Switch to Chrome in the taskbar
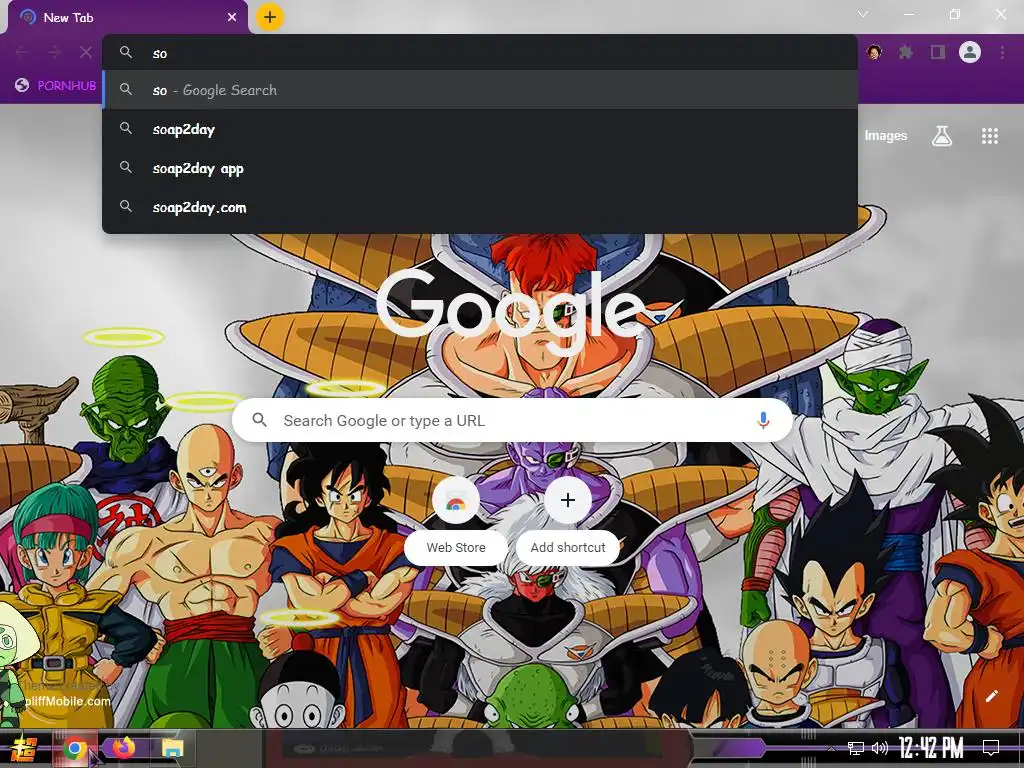The height and width of the screenshot is (768, 1024). coord(74,748)
